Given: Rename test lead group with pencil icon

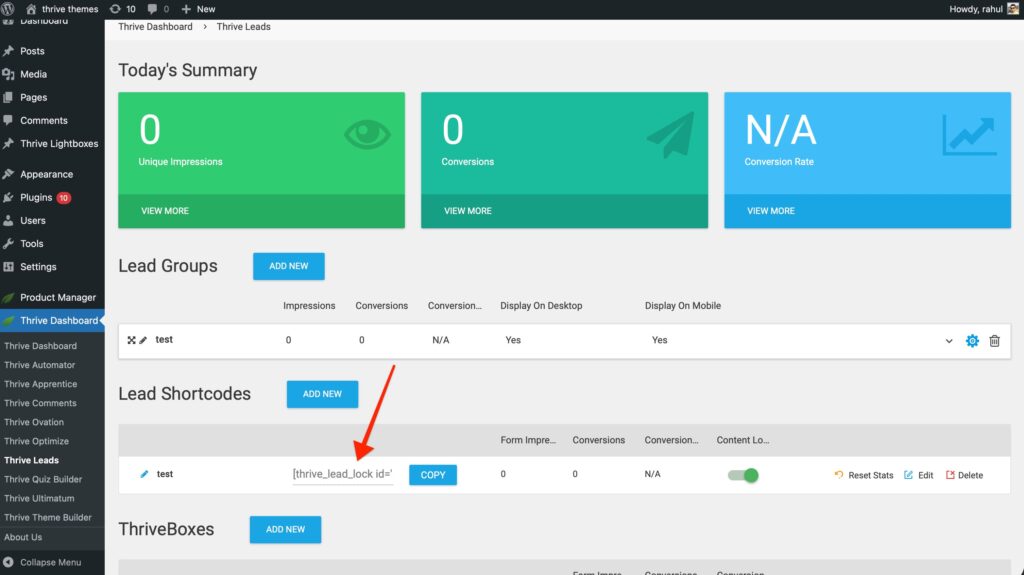Looking at the screenshot, I should [x=143, y=340].
